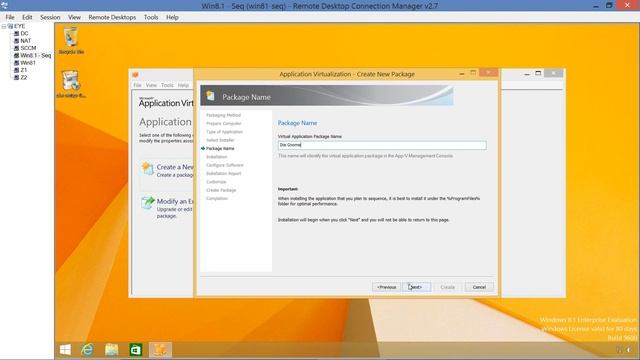Click the Prepare Computer wizard step

click(x=224, y=123)
